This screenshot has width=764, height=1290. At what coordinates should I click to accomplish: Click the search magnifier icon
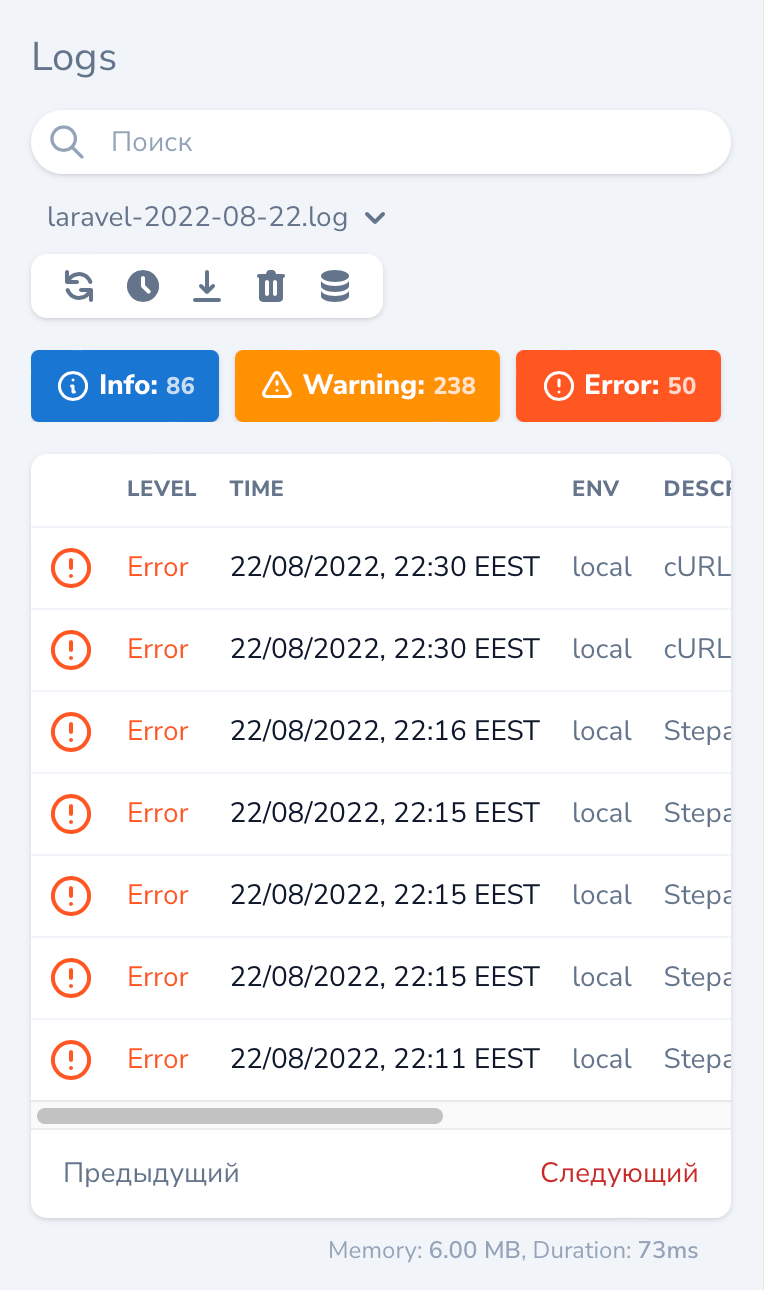pyautogui.click(x=67, y=142)
